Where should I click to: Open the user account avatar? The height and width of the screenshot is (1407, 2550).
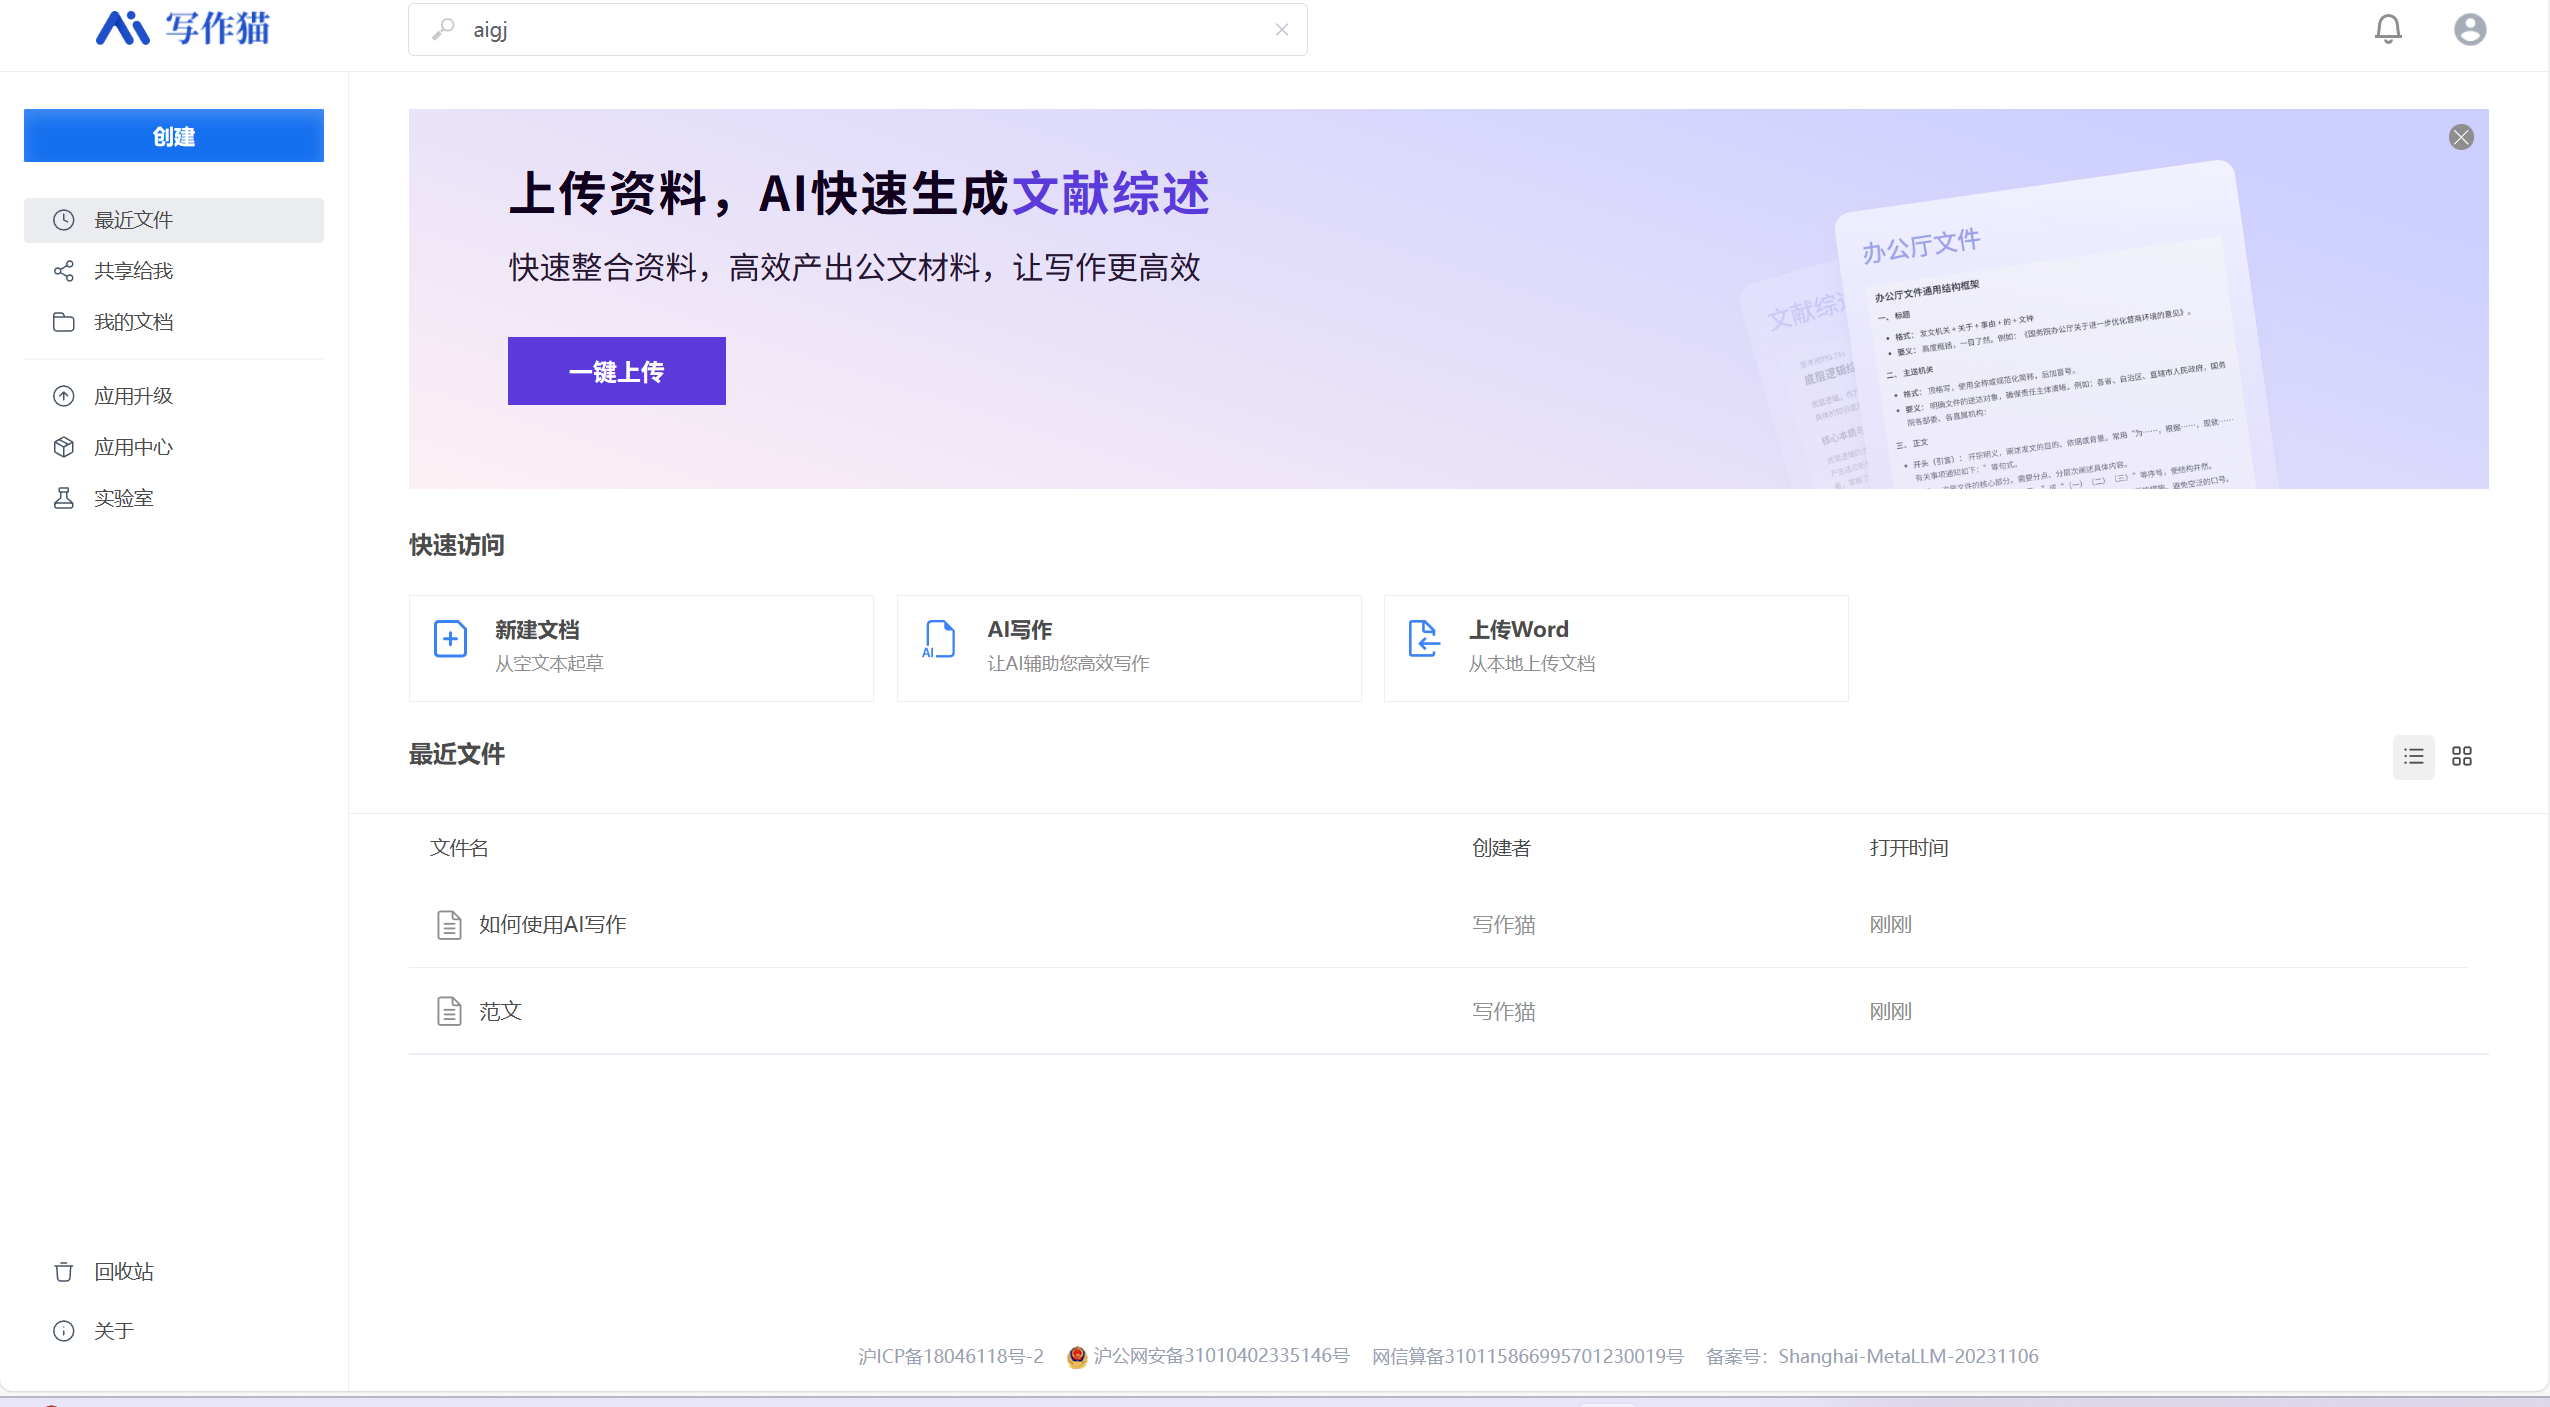tap(2469, 29)
